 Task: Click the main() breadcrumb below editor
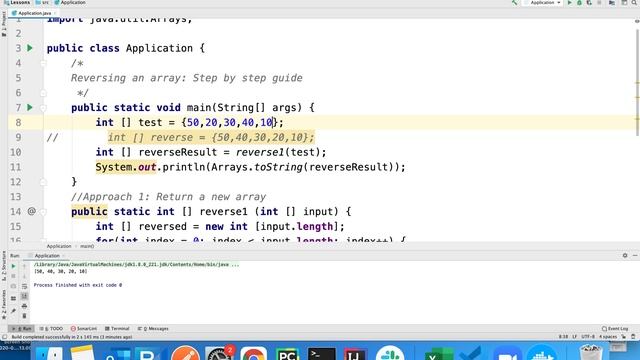[87, 246]
